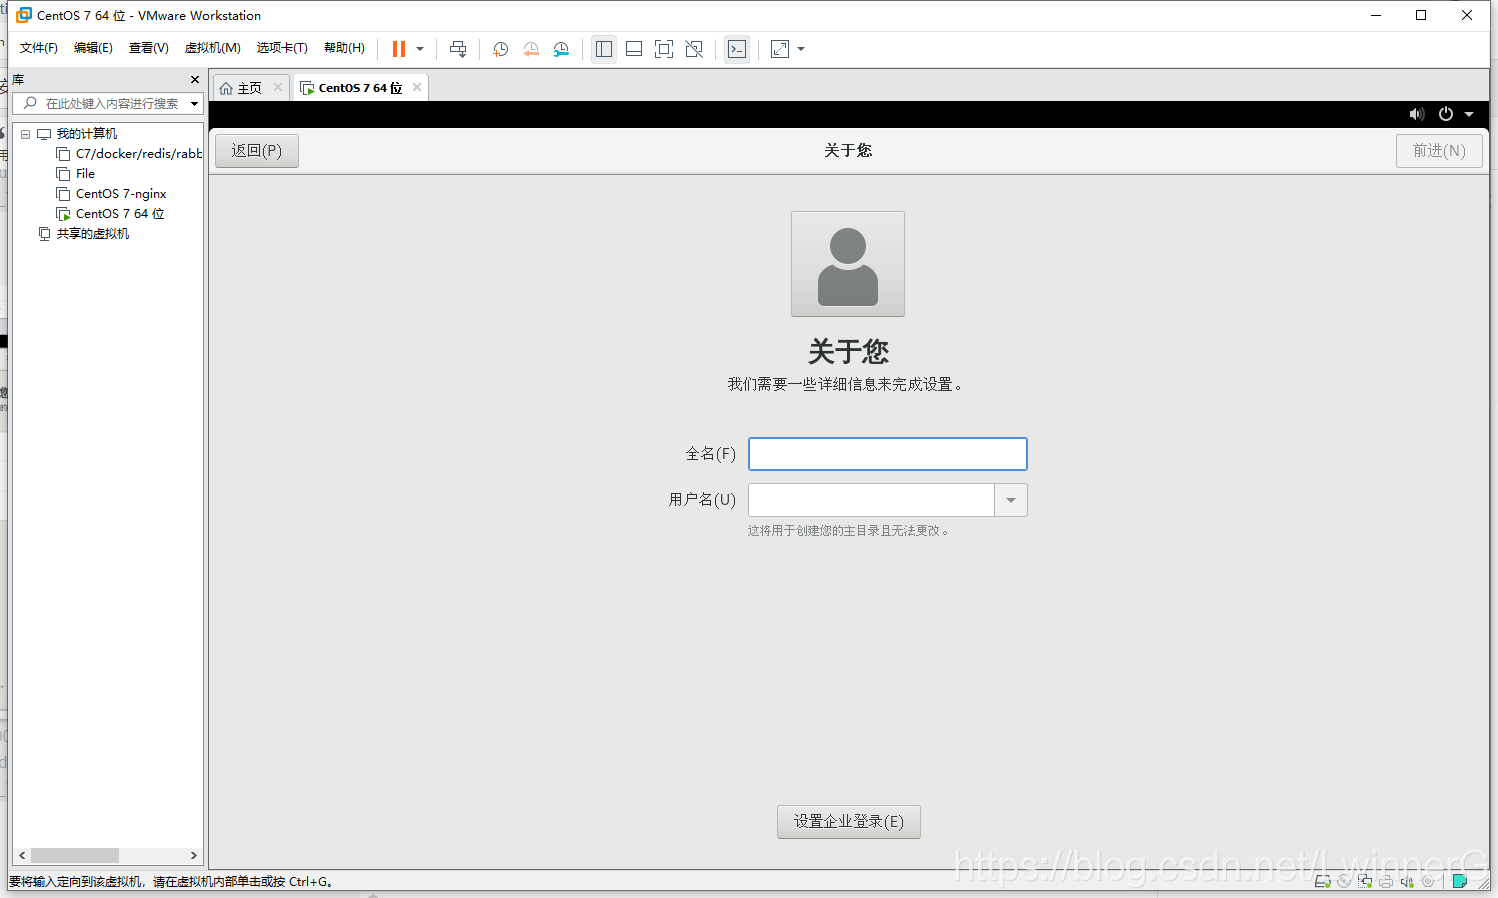Take a snapshot of this virtual machine

[501, 49]
